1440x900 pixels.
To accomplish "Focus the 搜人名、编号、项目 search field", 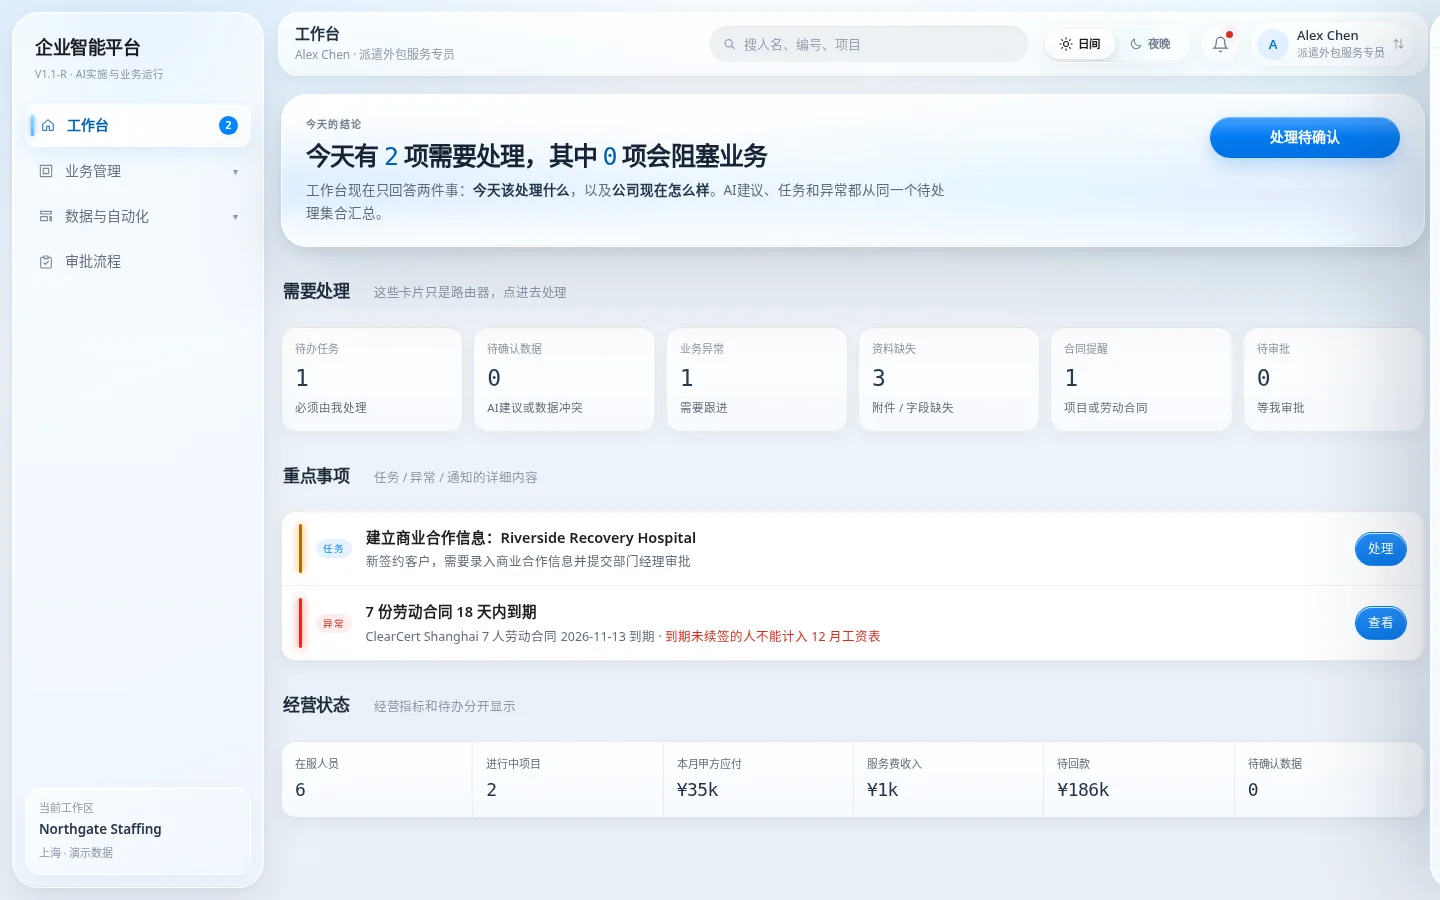I will pyautogui.click(x=868, y=44).
